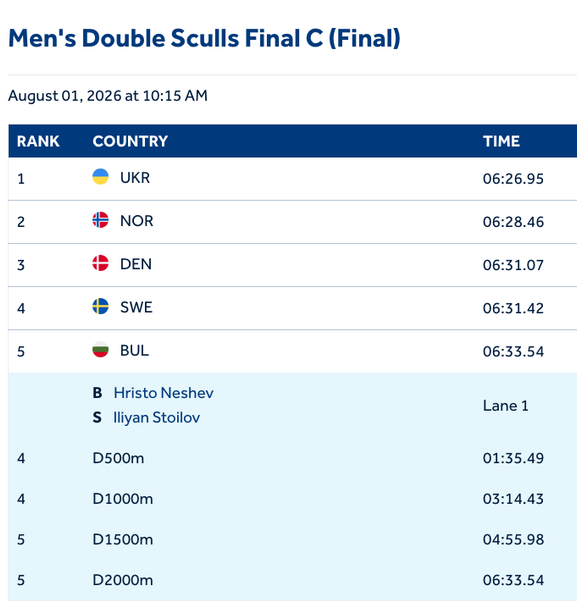Screen dimensions: 577x608
Task: Click the D1000m split time 03:14.43
Action: pyautogui.click(x=513, y=499)
